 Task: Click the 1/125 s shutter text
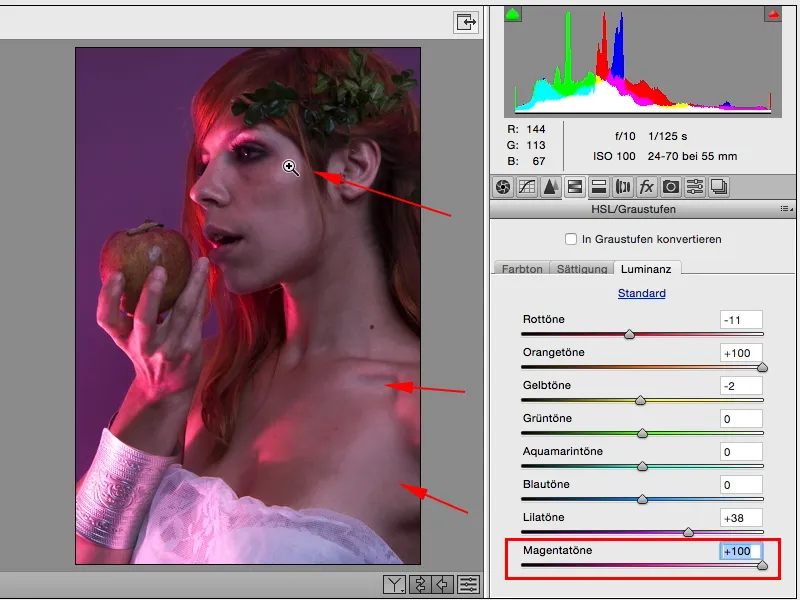point(667,136)
